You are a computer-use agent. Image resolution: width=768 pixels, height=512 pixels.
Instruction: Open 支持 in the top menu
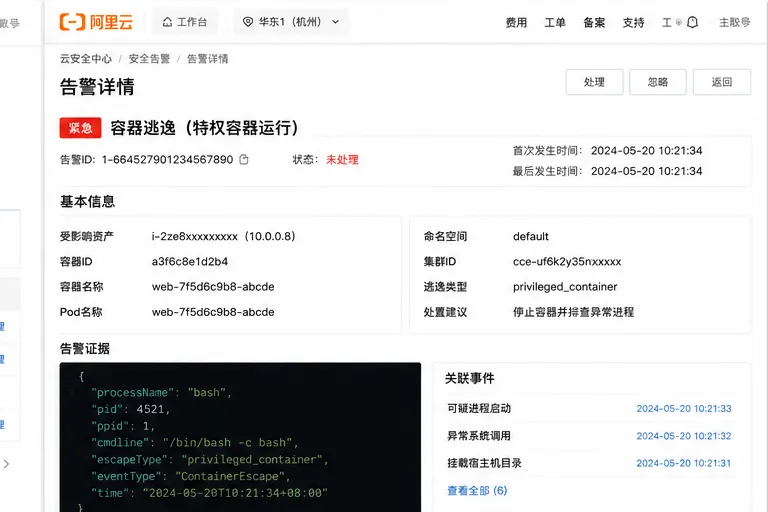pos(633,23)
